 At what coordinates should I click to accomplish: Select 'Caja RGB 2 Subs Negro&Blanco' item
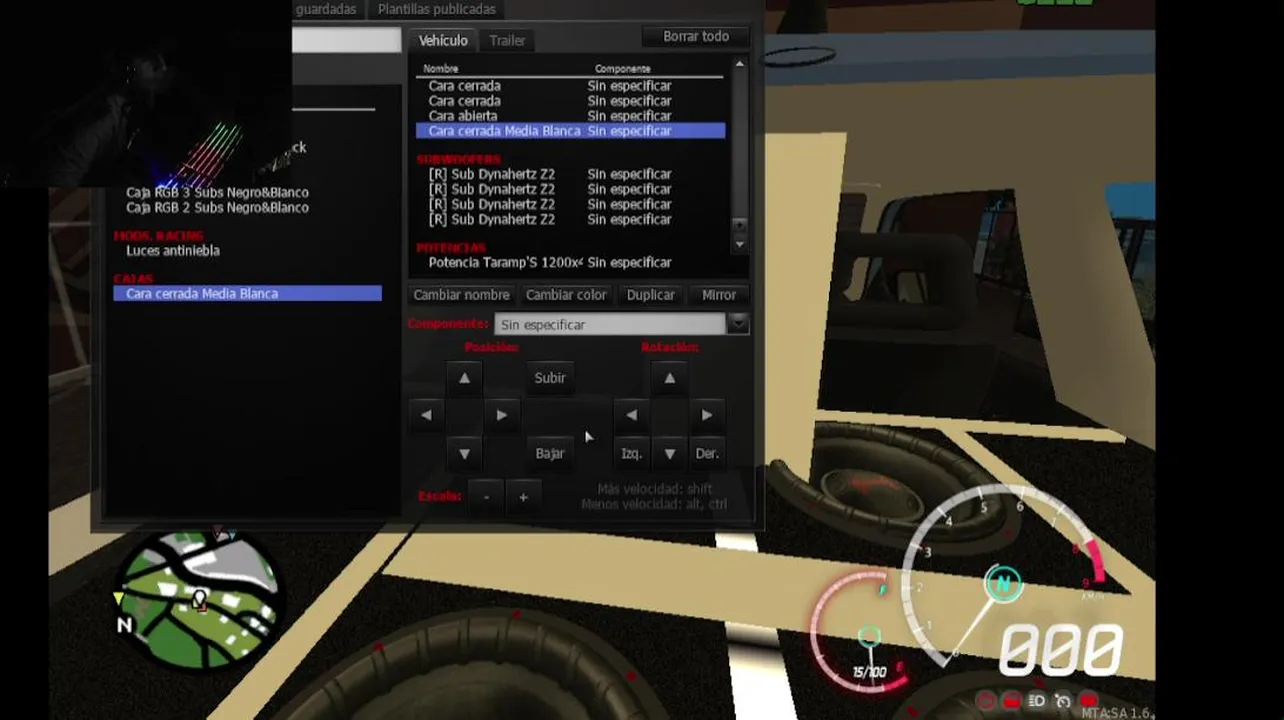pos(217,207)
